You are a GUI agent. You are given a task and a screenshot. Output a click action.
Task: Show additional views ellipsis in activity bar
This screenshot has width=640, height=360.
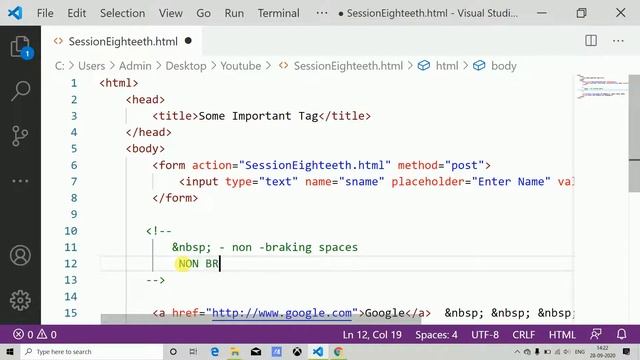[20, 180]
